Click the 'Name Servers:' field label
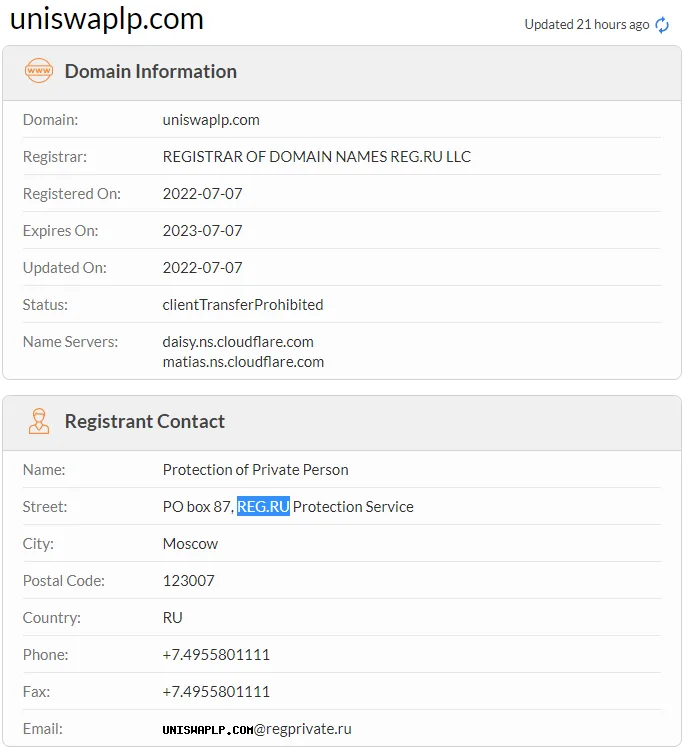Viewport: 695px width, 752px height. [70, 342]
